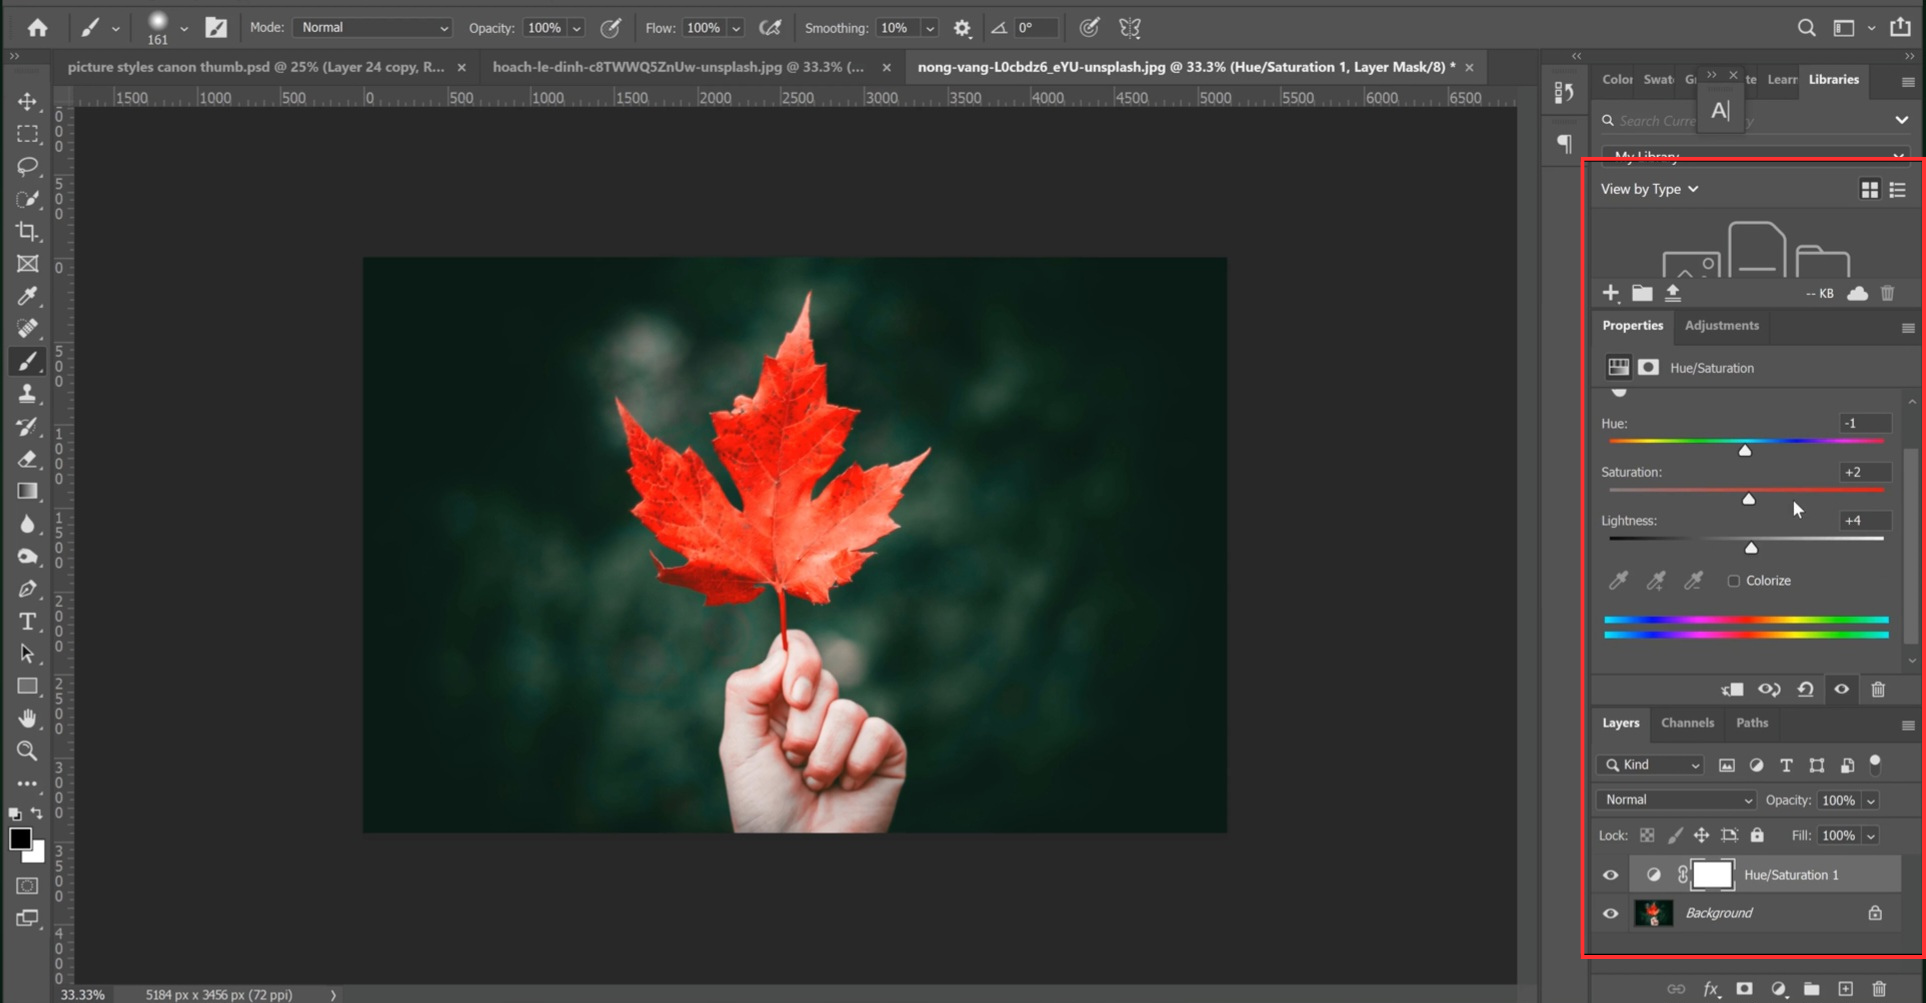The image size is (1926, 1003).
Task: Select the Crop tool
Action: pos(27,231)
